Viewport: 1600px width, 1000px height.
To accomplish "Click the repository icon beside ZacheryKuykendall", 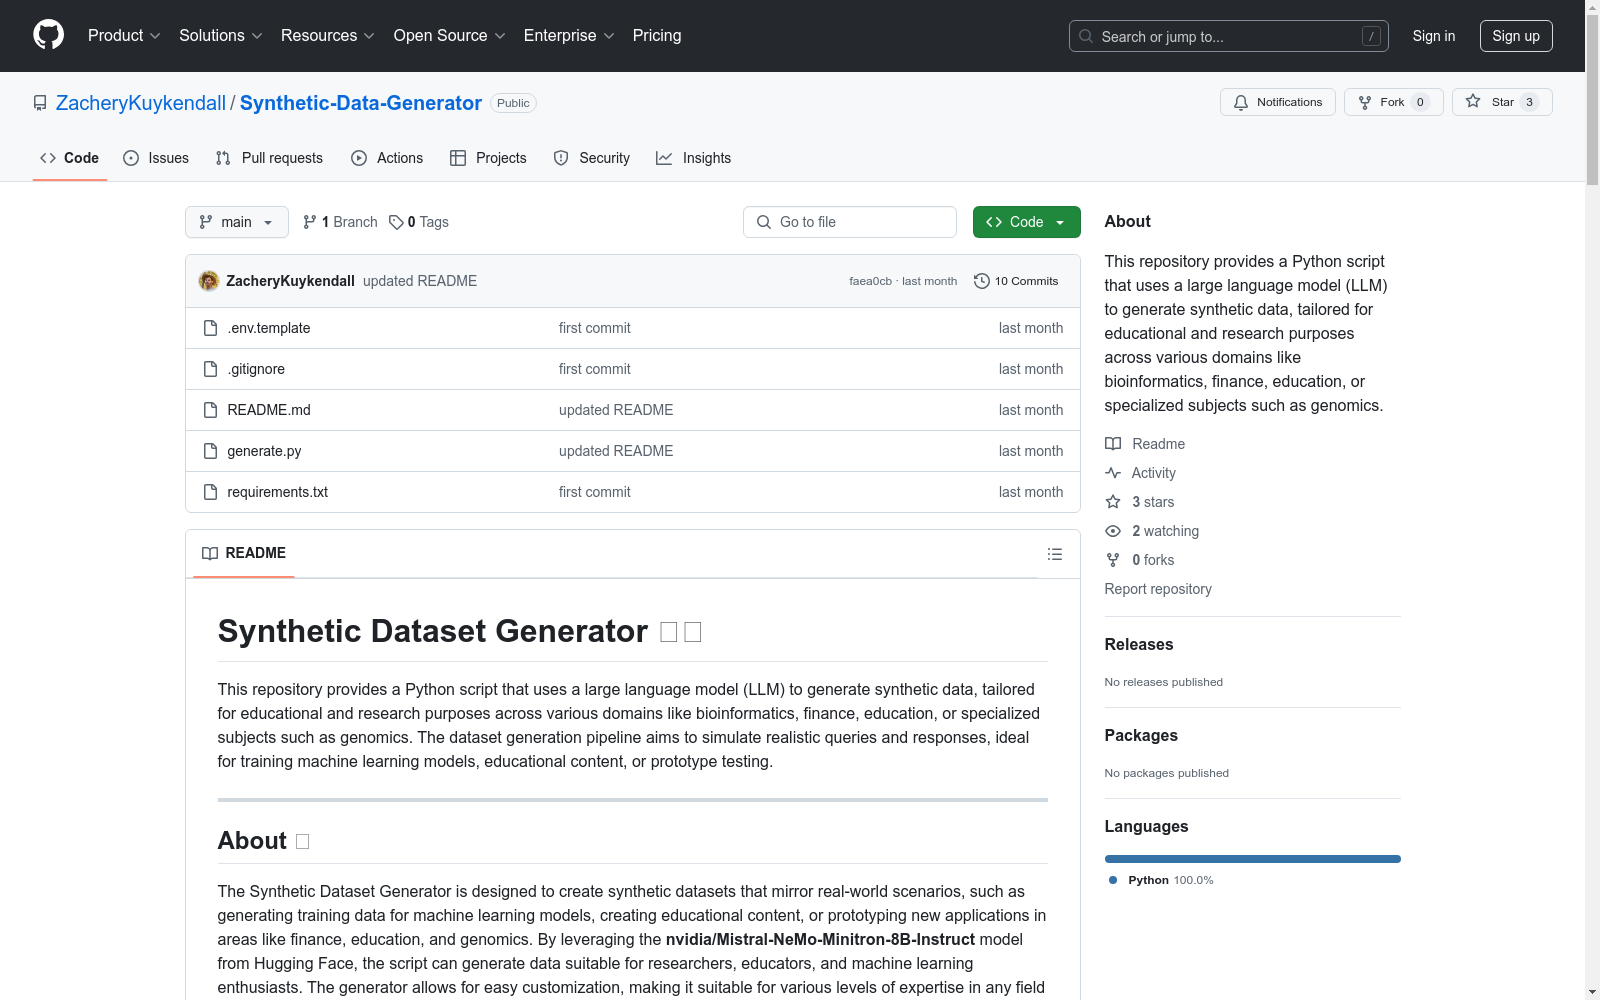I will [40, 103].
